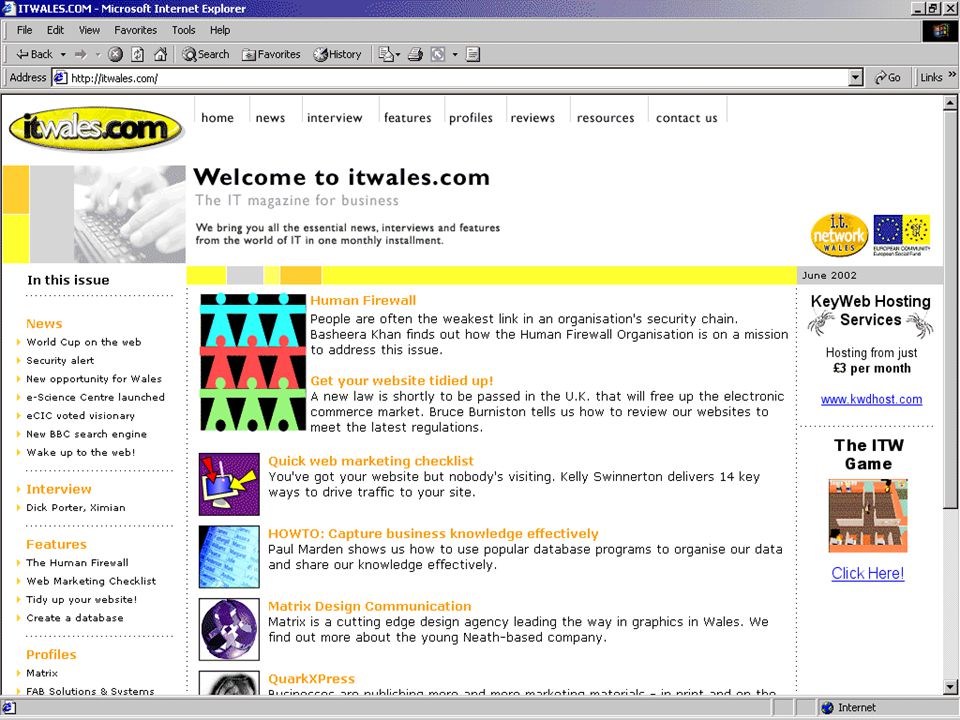Click the page icon in address bar

[x=60, y=78]
